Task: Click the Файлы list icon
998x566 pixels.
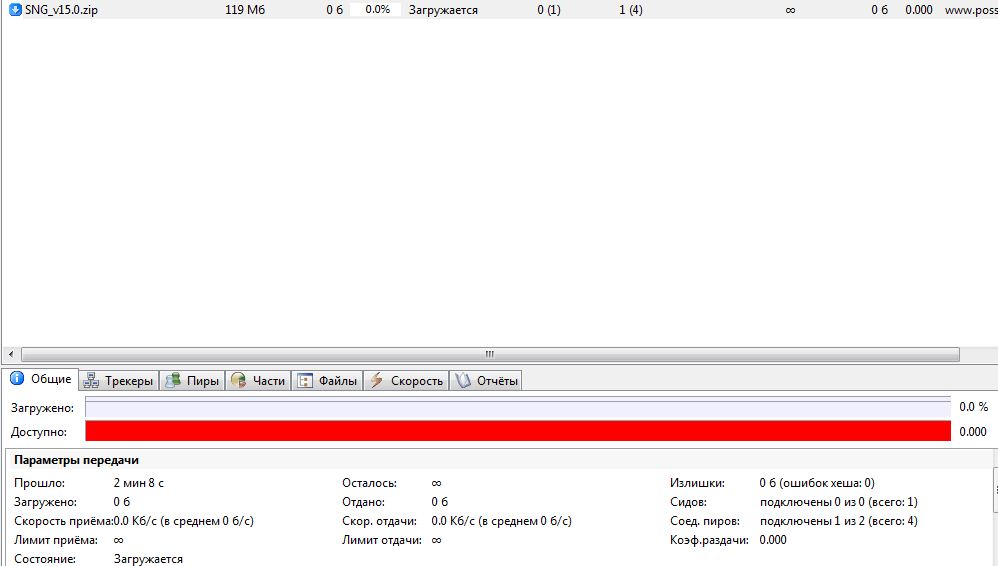Action: 305,381
